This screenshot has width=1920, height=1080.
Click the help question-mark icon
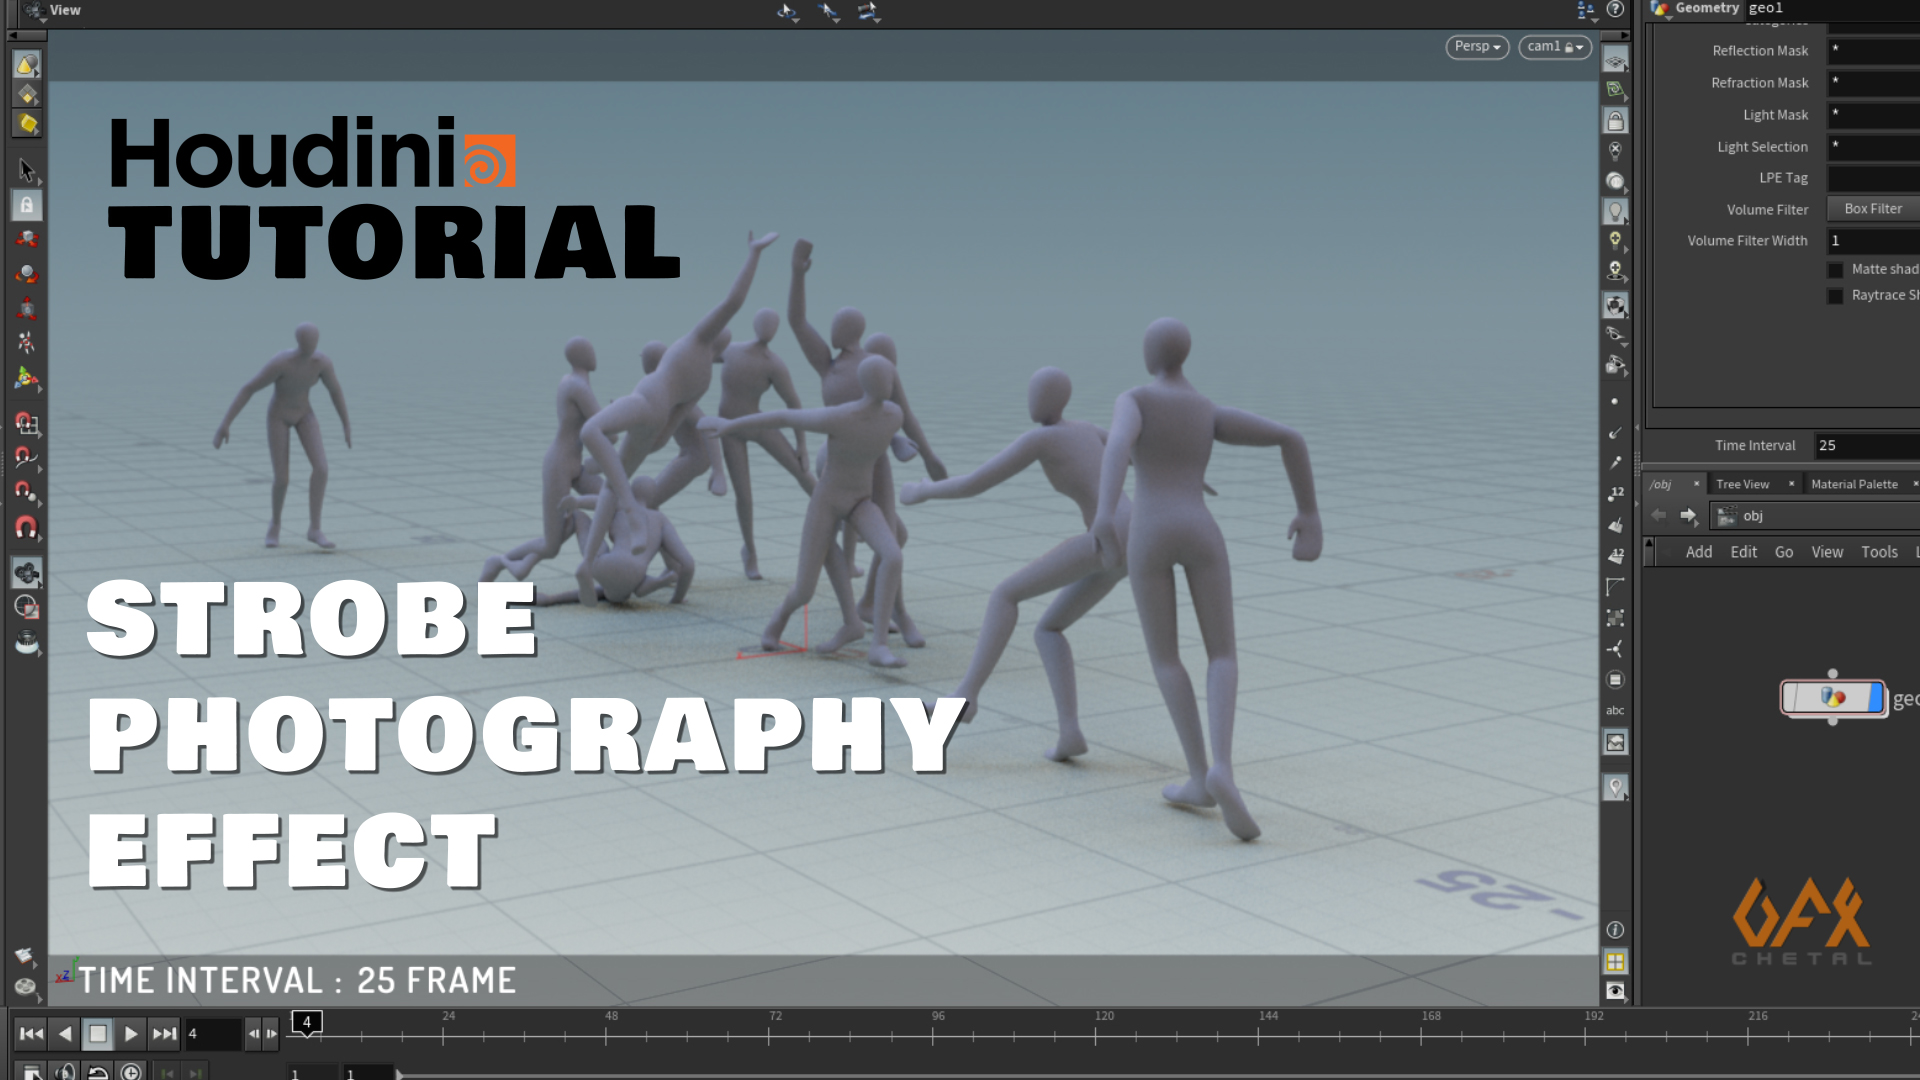point(1615,10)
